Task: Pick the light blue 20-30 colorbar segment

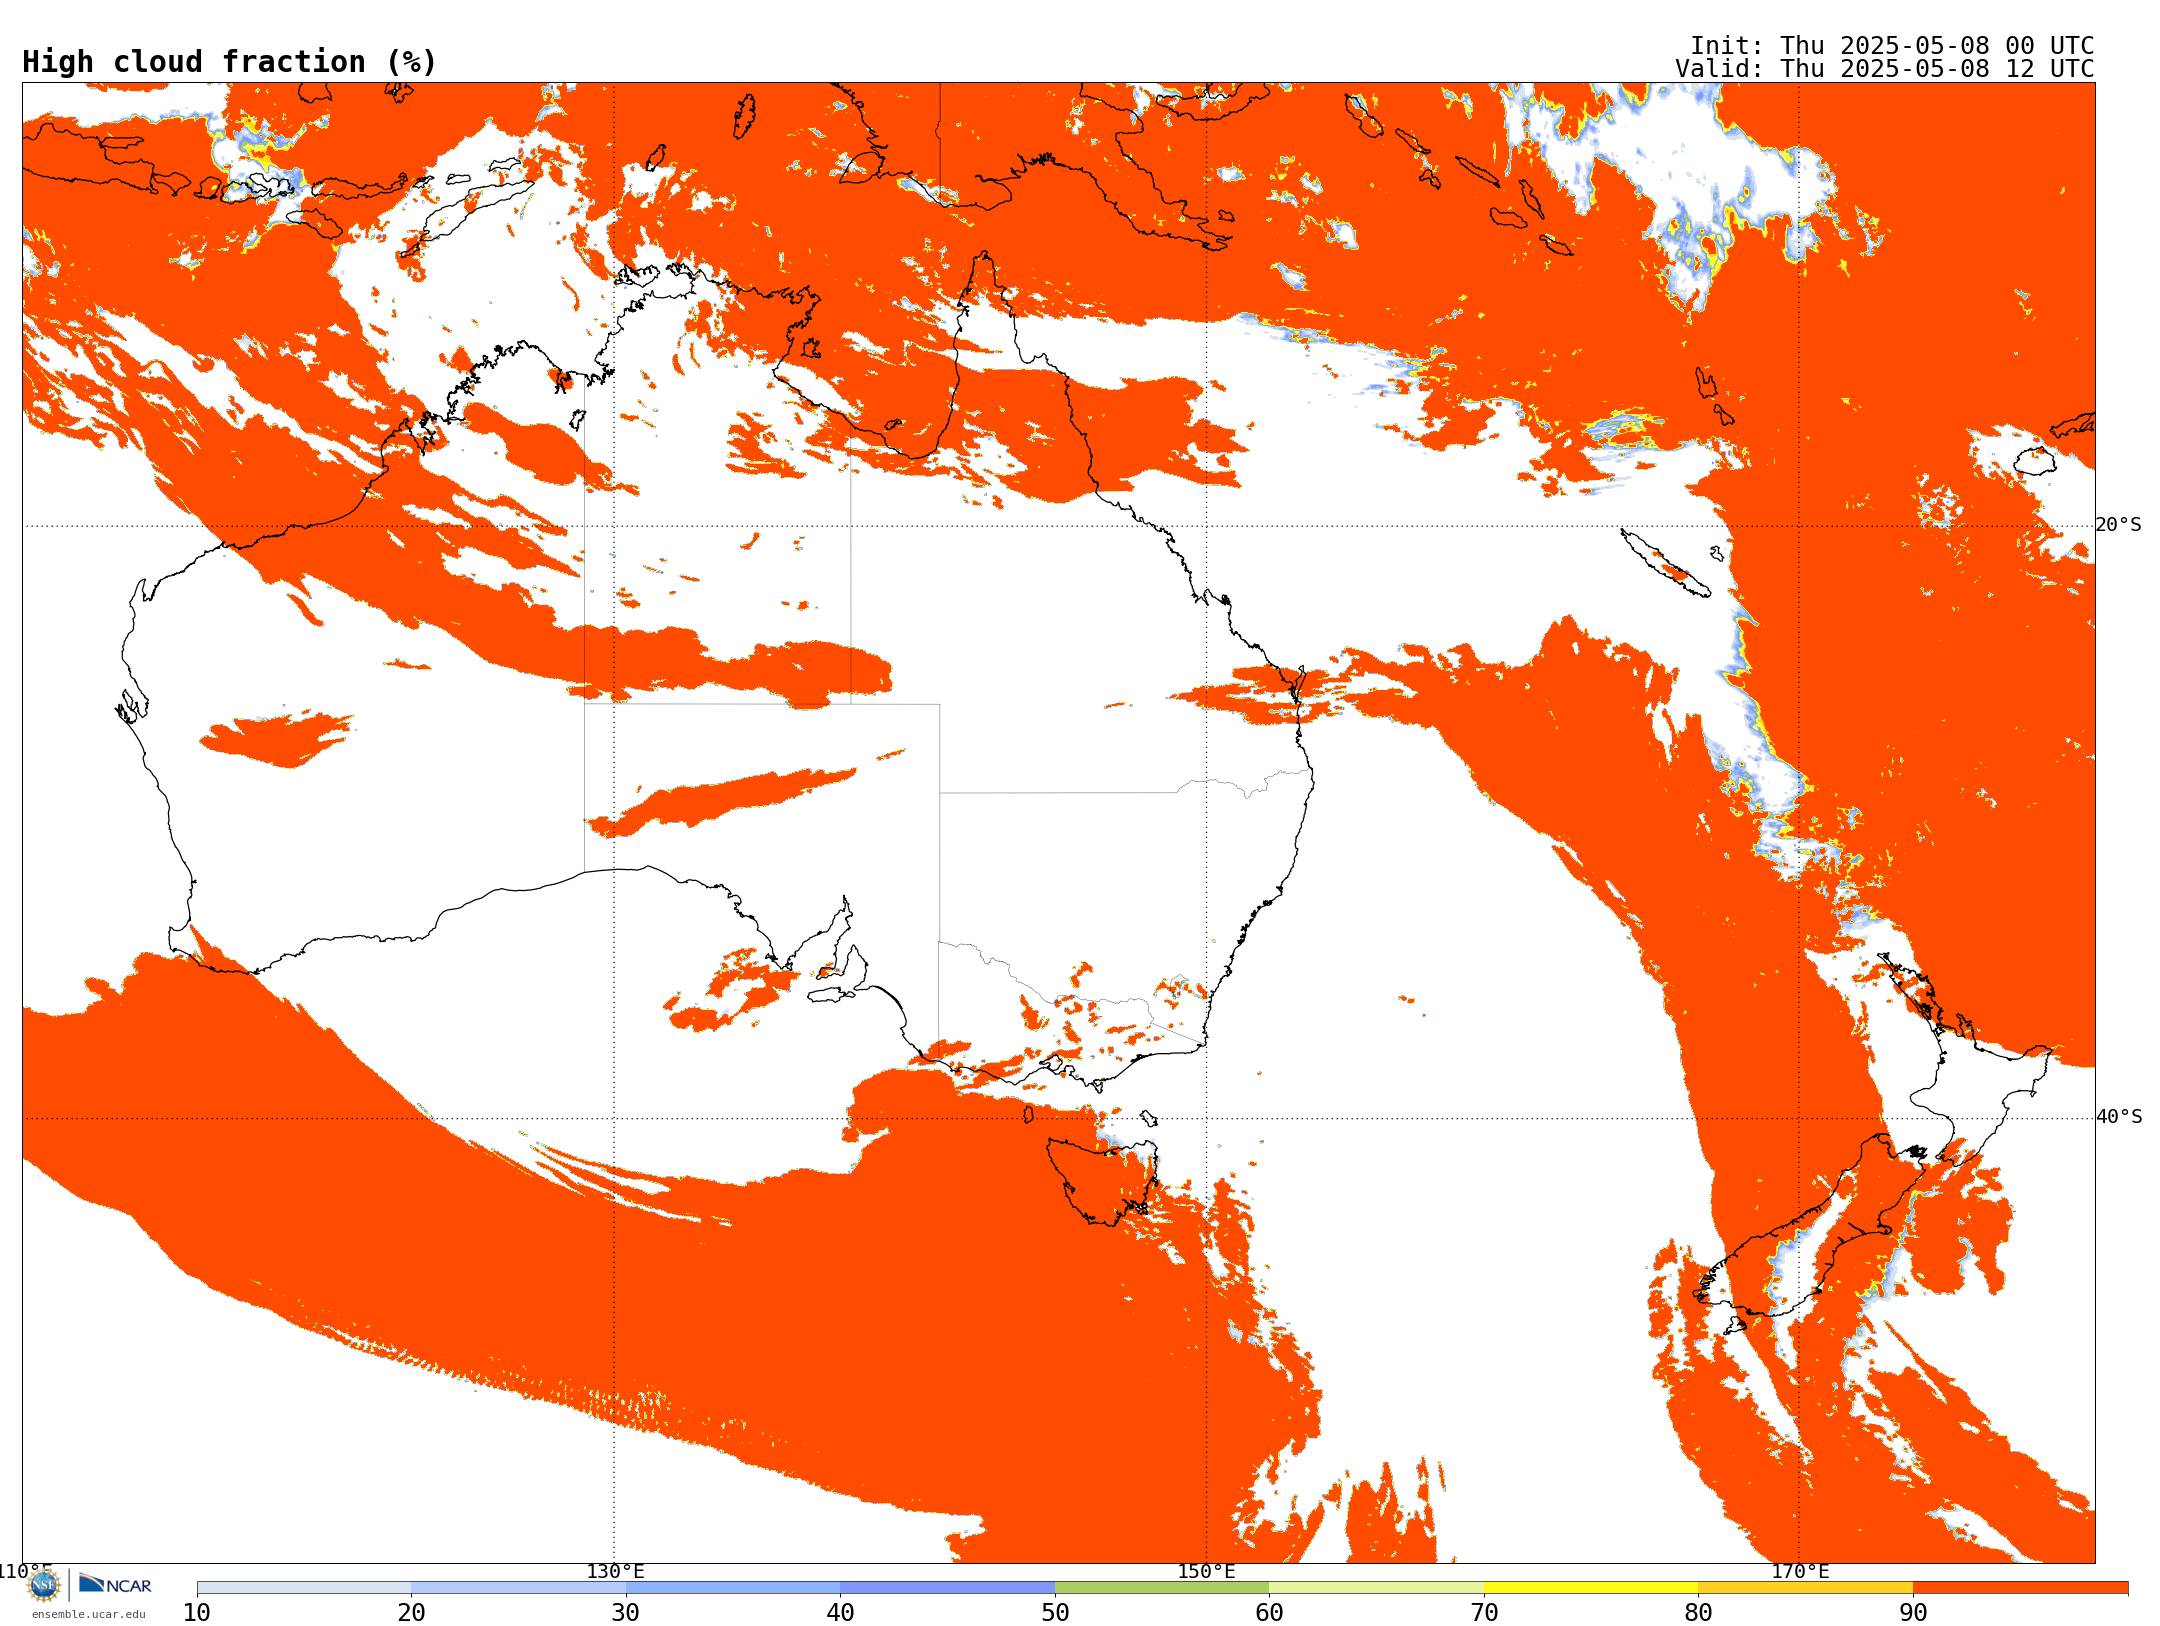Action: point(518,1588)
